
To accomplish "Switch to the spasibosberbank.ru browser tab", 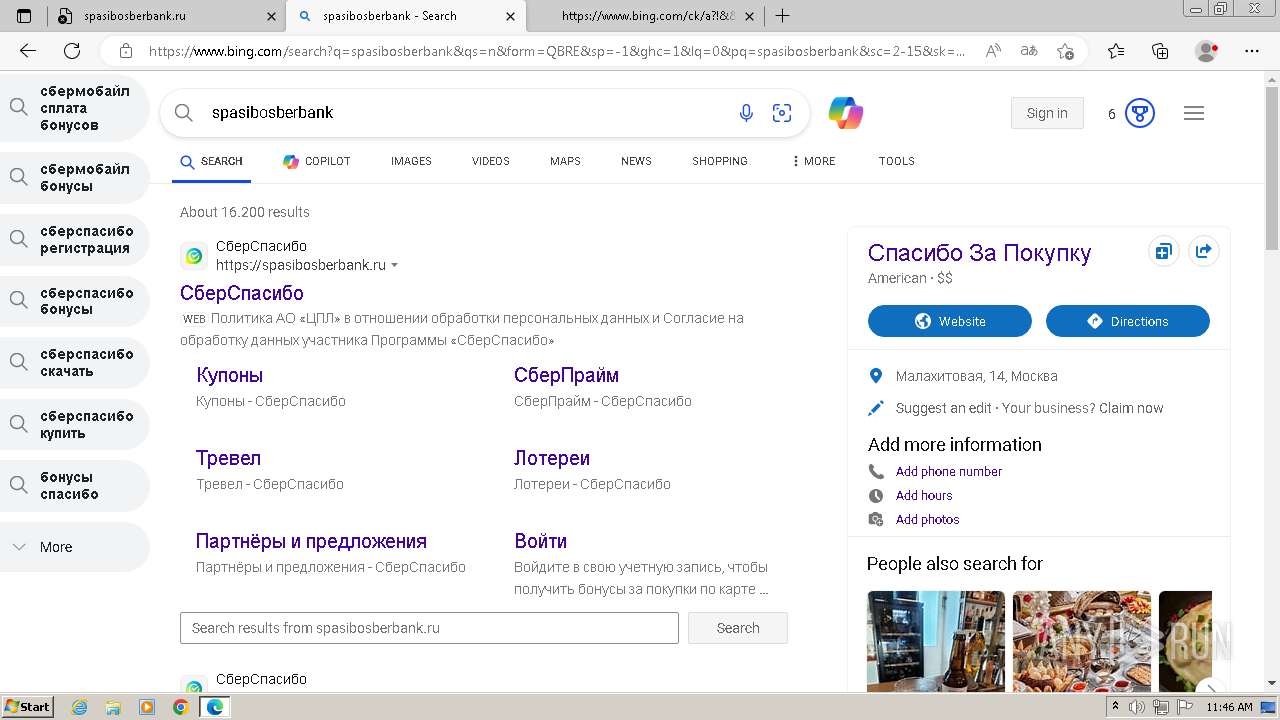I will point(165,16).
